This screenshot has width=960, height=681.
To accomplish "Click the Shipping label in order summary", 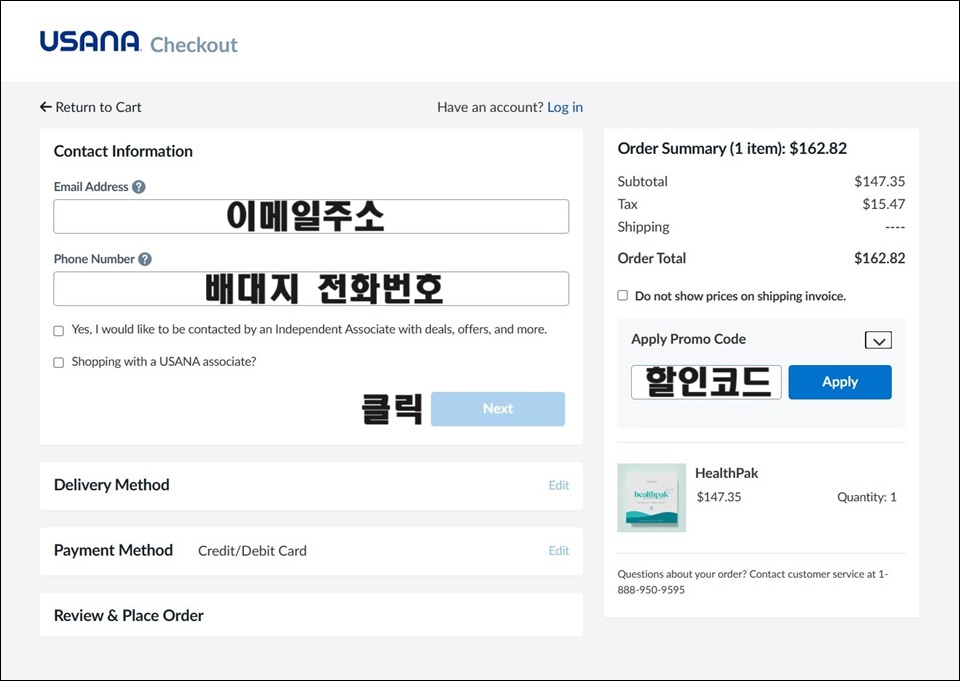I will [x=643, y=227].
